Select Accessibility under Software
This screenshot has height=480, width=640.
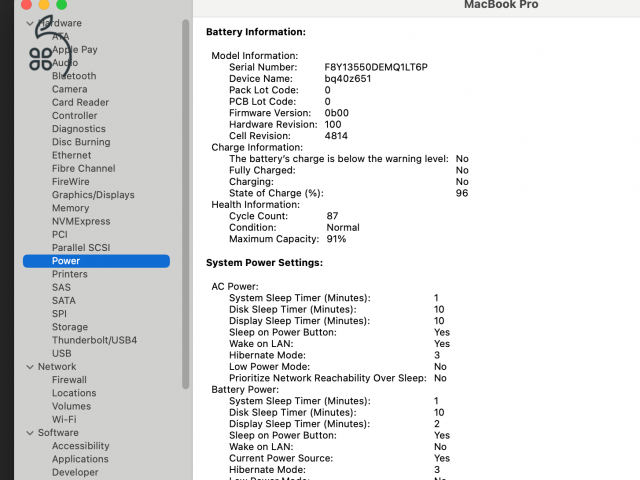(x=80, y=446)
